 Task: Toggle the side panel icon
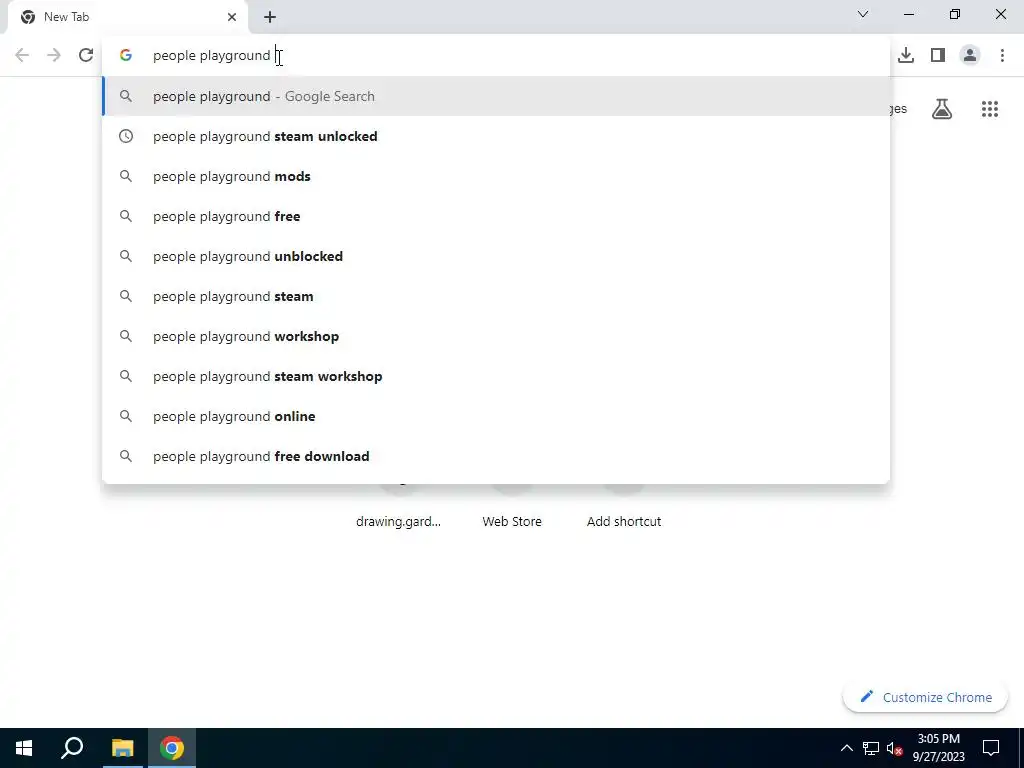[x=938, y=55]
